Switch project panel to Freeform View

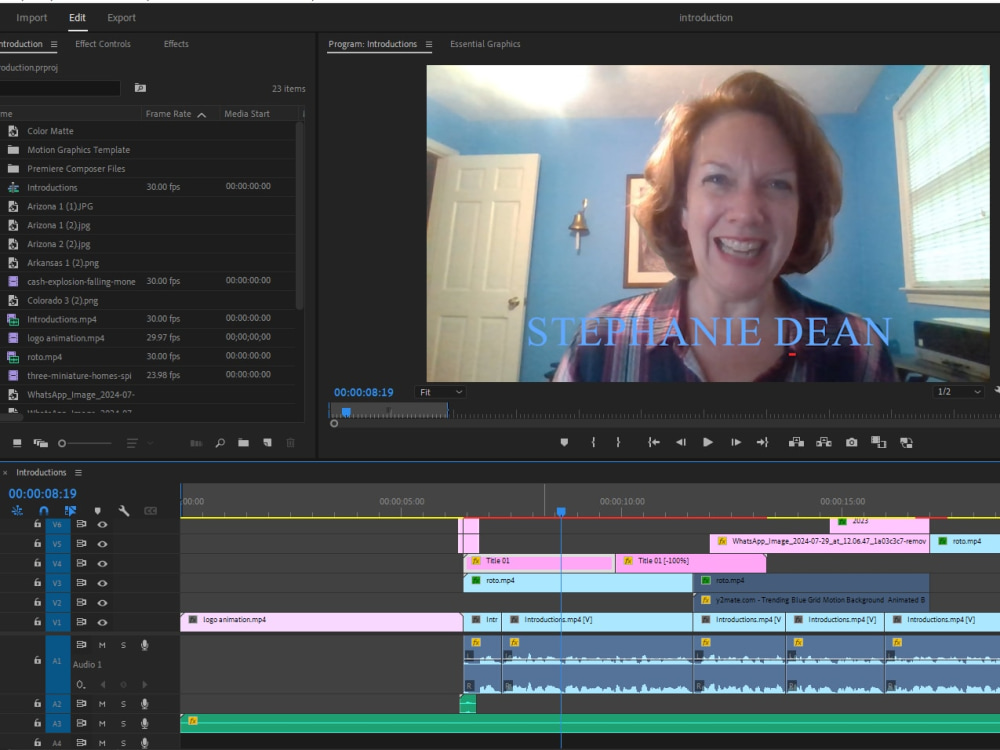point(41,443)
